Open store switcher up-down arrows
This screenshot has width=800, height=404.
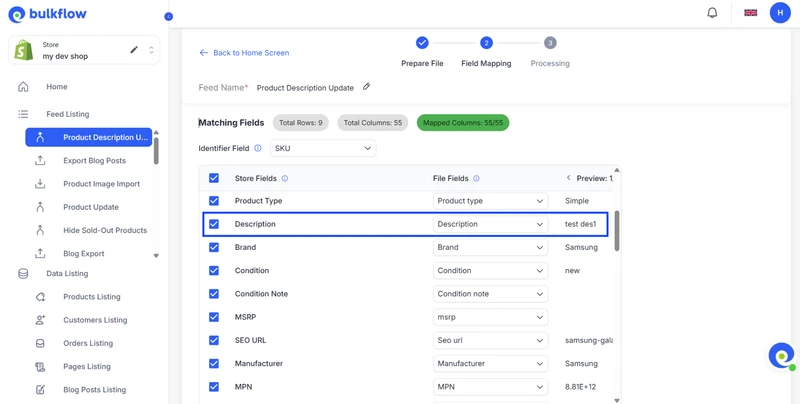click(x=151, y=50)
